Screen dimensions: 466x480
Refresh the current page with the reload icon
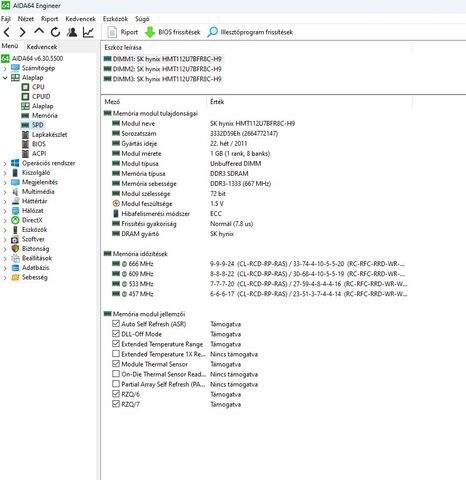coord(55,32)
